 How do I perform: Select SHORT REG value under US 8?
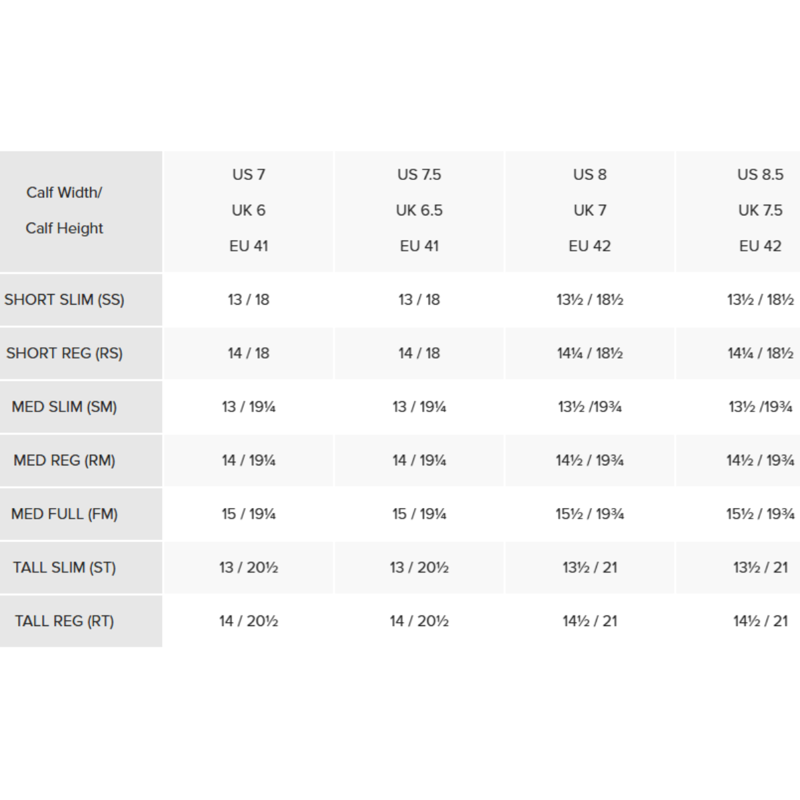590,353
